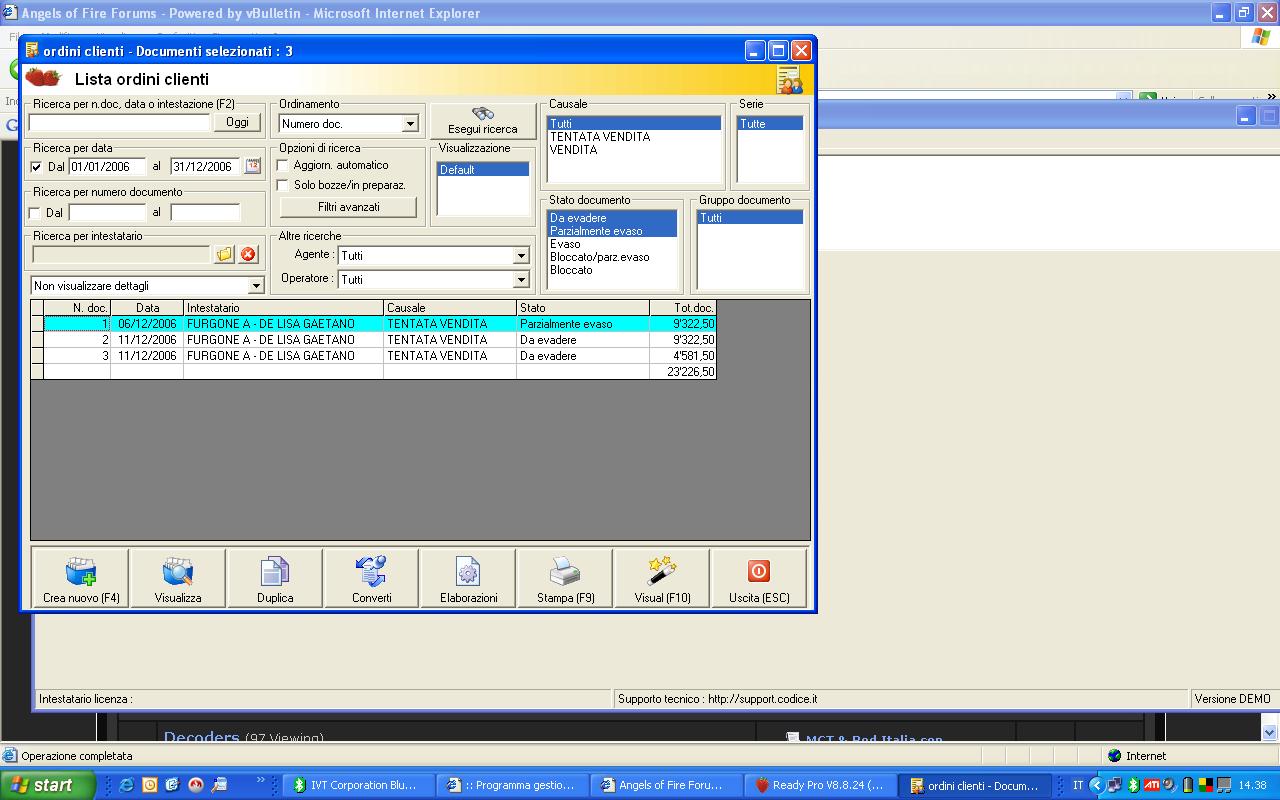The height and width of the screenshot is (800, 1280).
Task: Click the Oggi button
Action: (x=238, y=122)
